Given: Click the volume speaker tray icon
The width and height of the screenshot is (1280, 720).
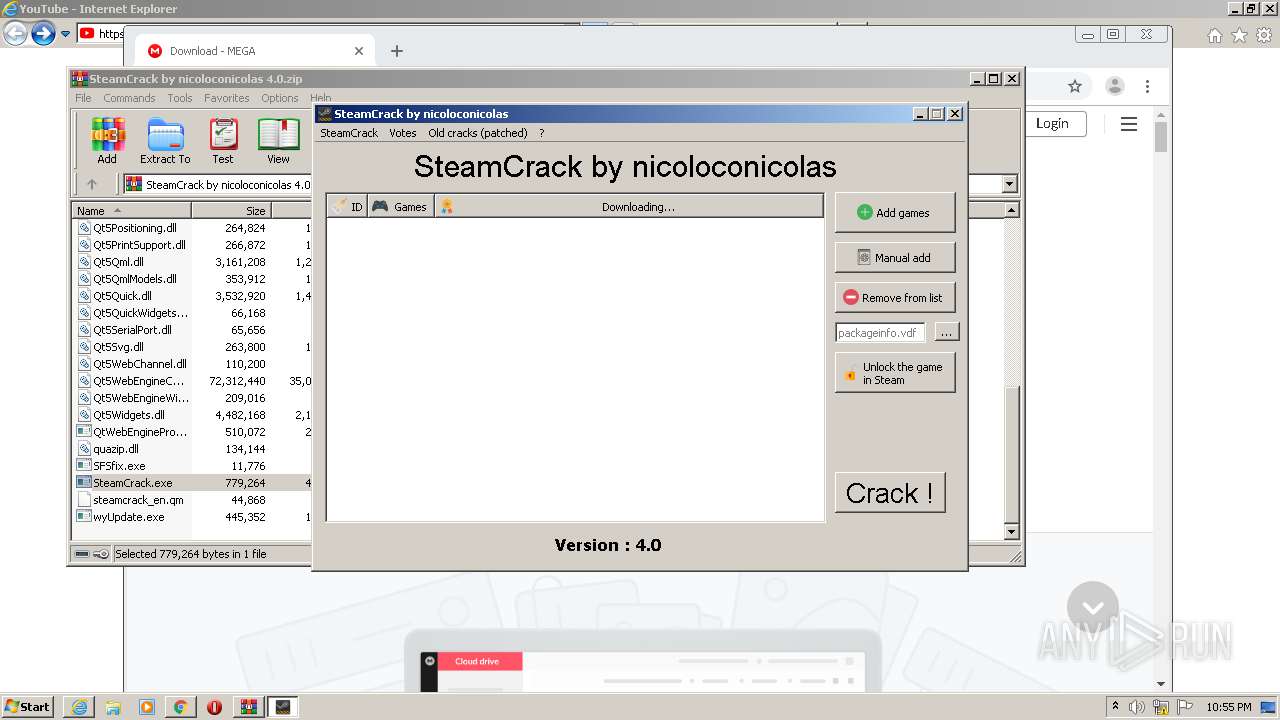Looking at the screenshot, I should pos(1137,707).
